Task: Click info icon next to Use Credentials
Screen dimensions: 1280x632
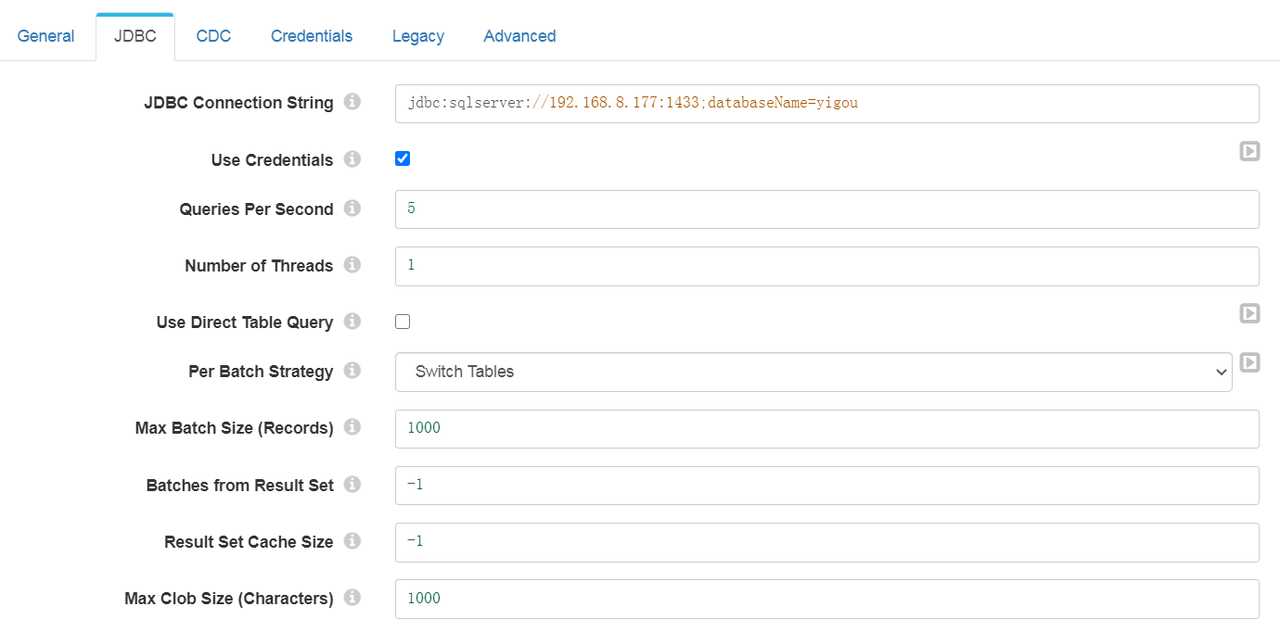Action: (x=352, y=159)
